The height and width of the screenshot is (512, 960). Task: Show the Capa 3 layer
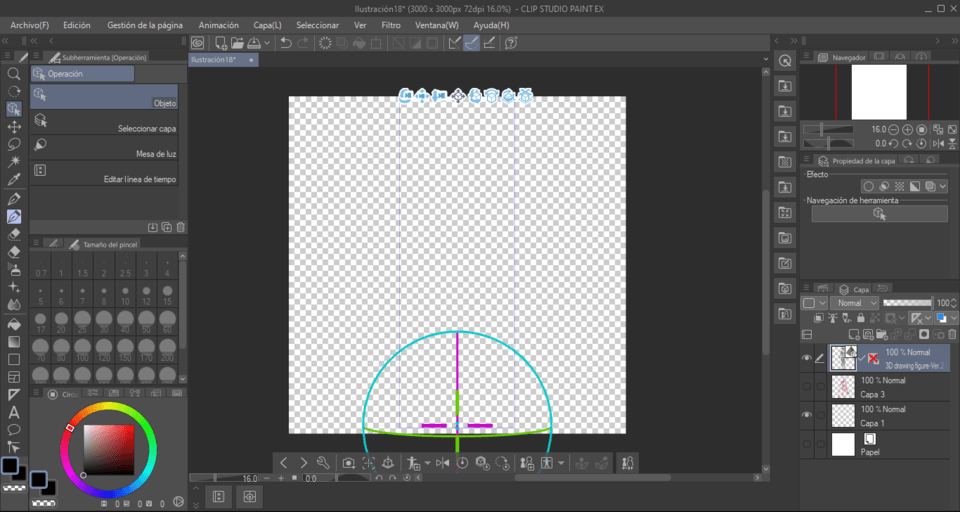click(x=807, y=386)
